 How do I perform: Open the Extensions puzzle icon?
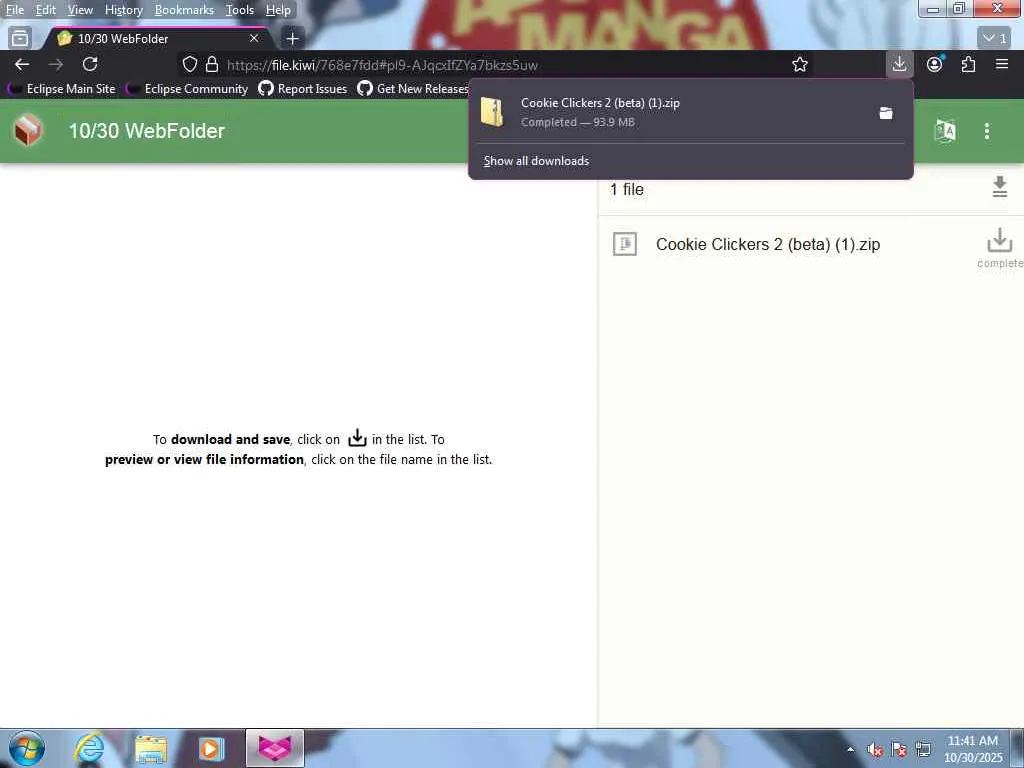point(968,64)
